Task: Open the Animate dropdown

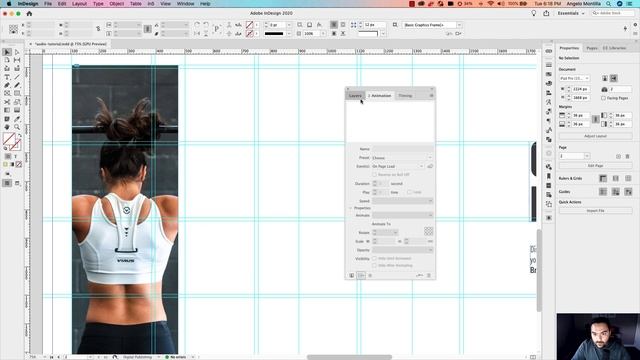Action: (x=402, y=215)
